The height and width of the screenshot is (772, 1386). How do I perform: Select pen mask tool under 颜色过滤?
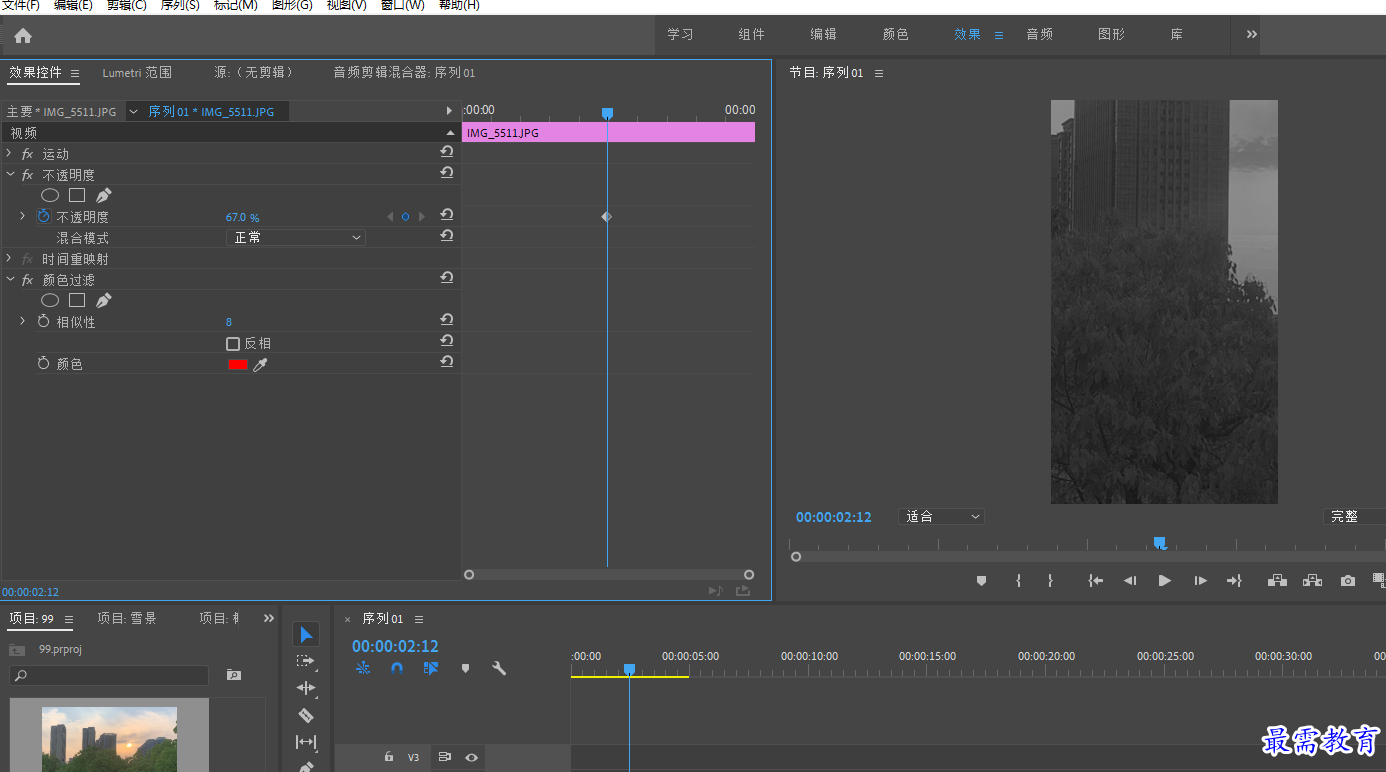point(103,300)
